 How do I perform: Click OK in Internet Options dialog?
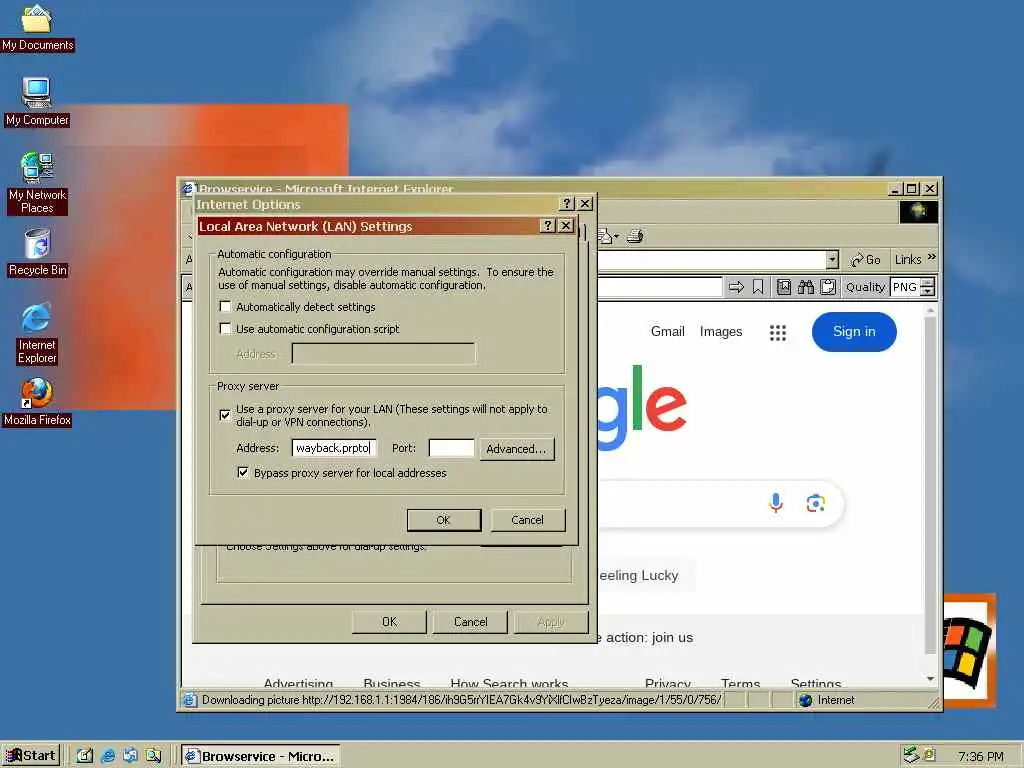(x=389, y=622)
